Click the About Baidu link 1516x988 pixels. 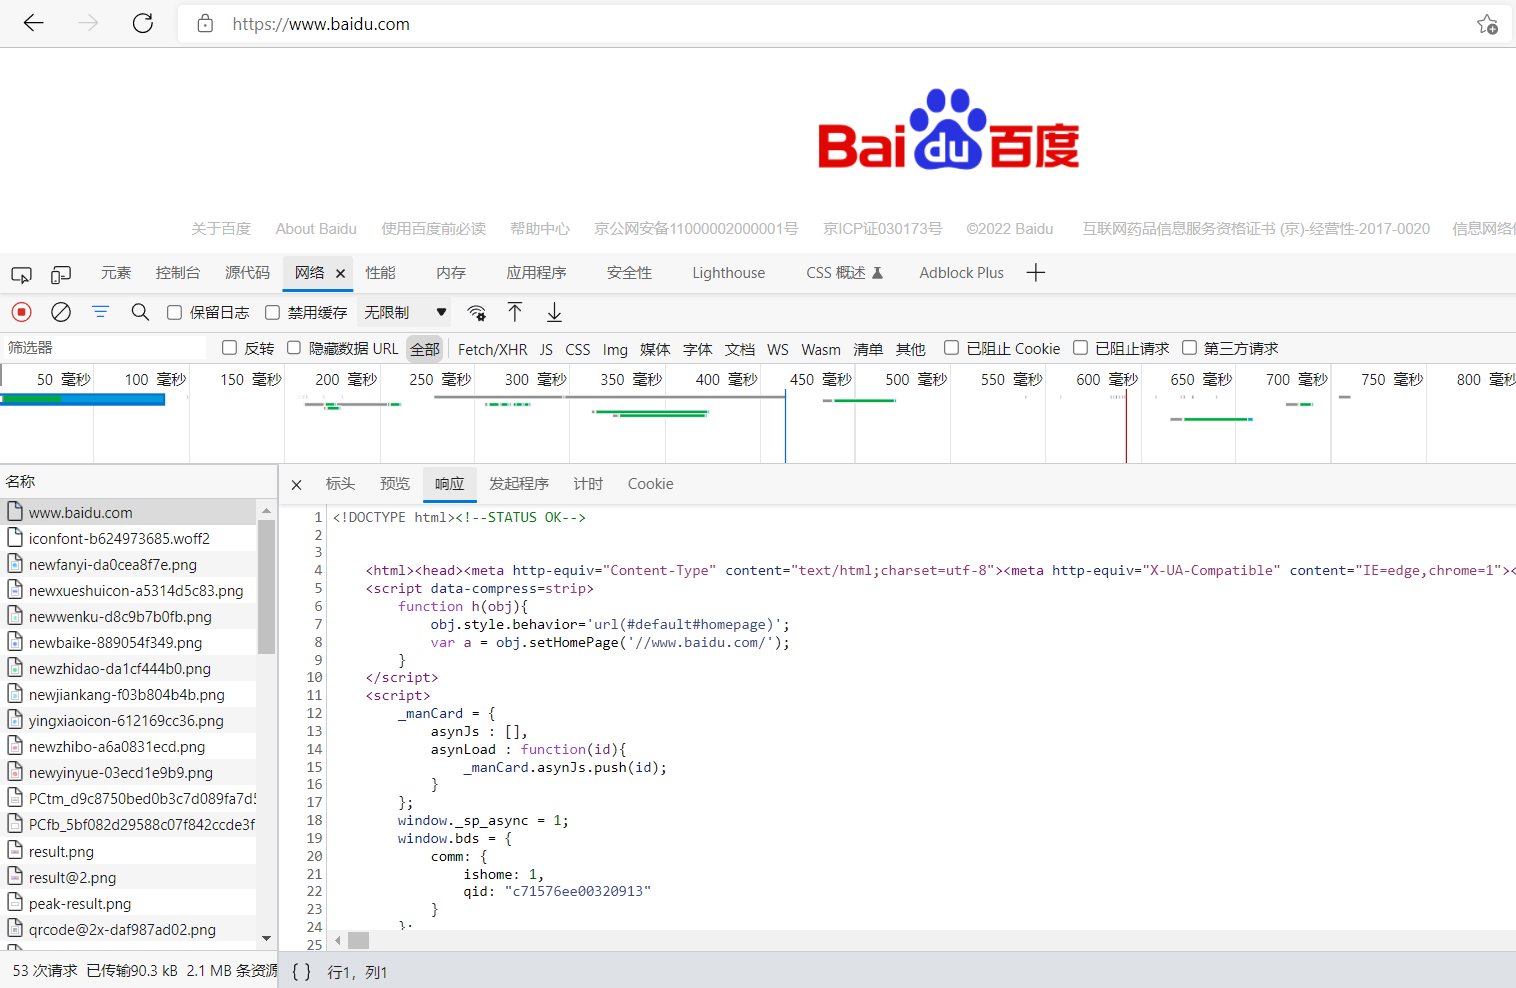coord(316,229)
